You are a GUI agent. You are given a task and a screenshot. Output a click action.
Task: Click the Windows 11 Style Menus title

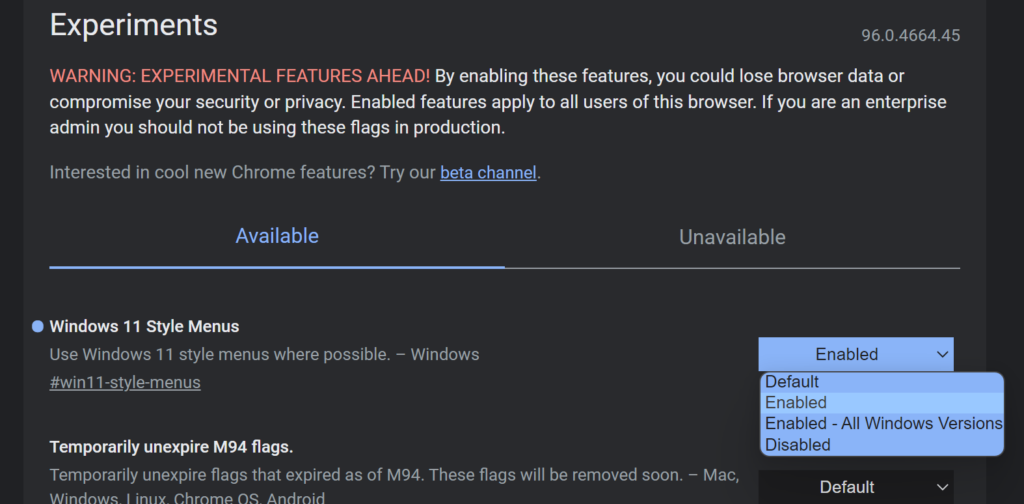pos(144,326)
